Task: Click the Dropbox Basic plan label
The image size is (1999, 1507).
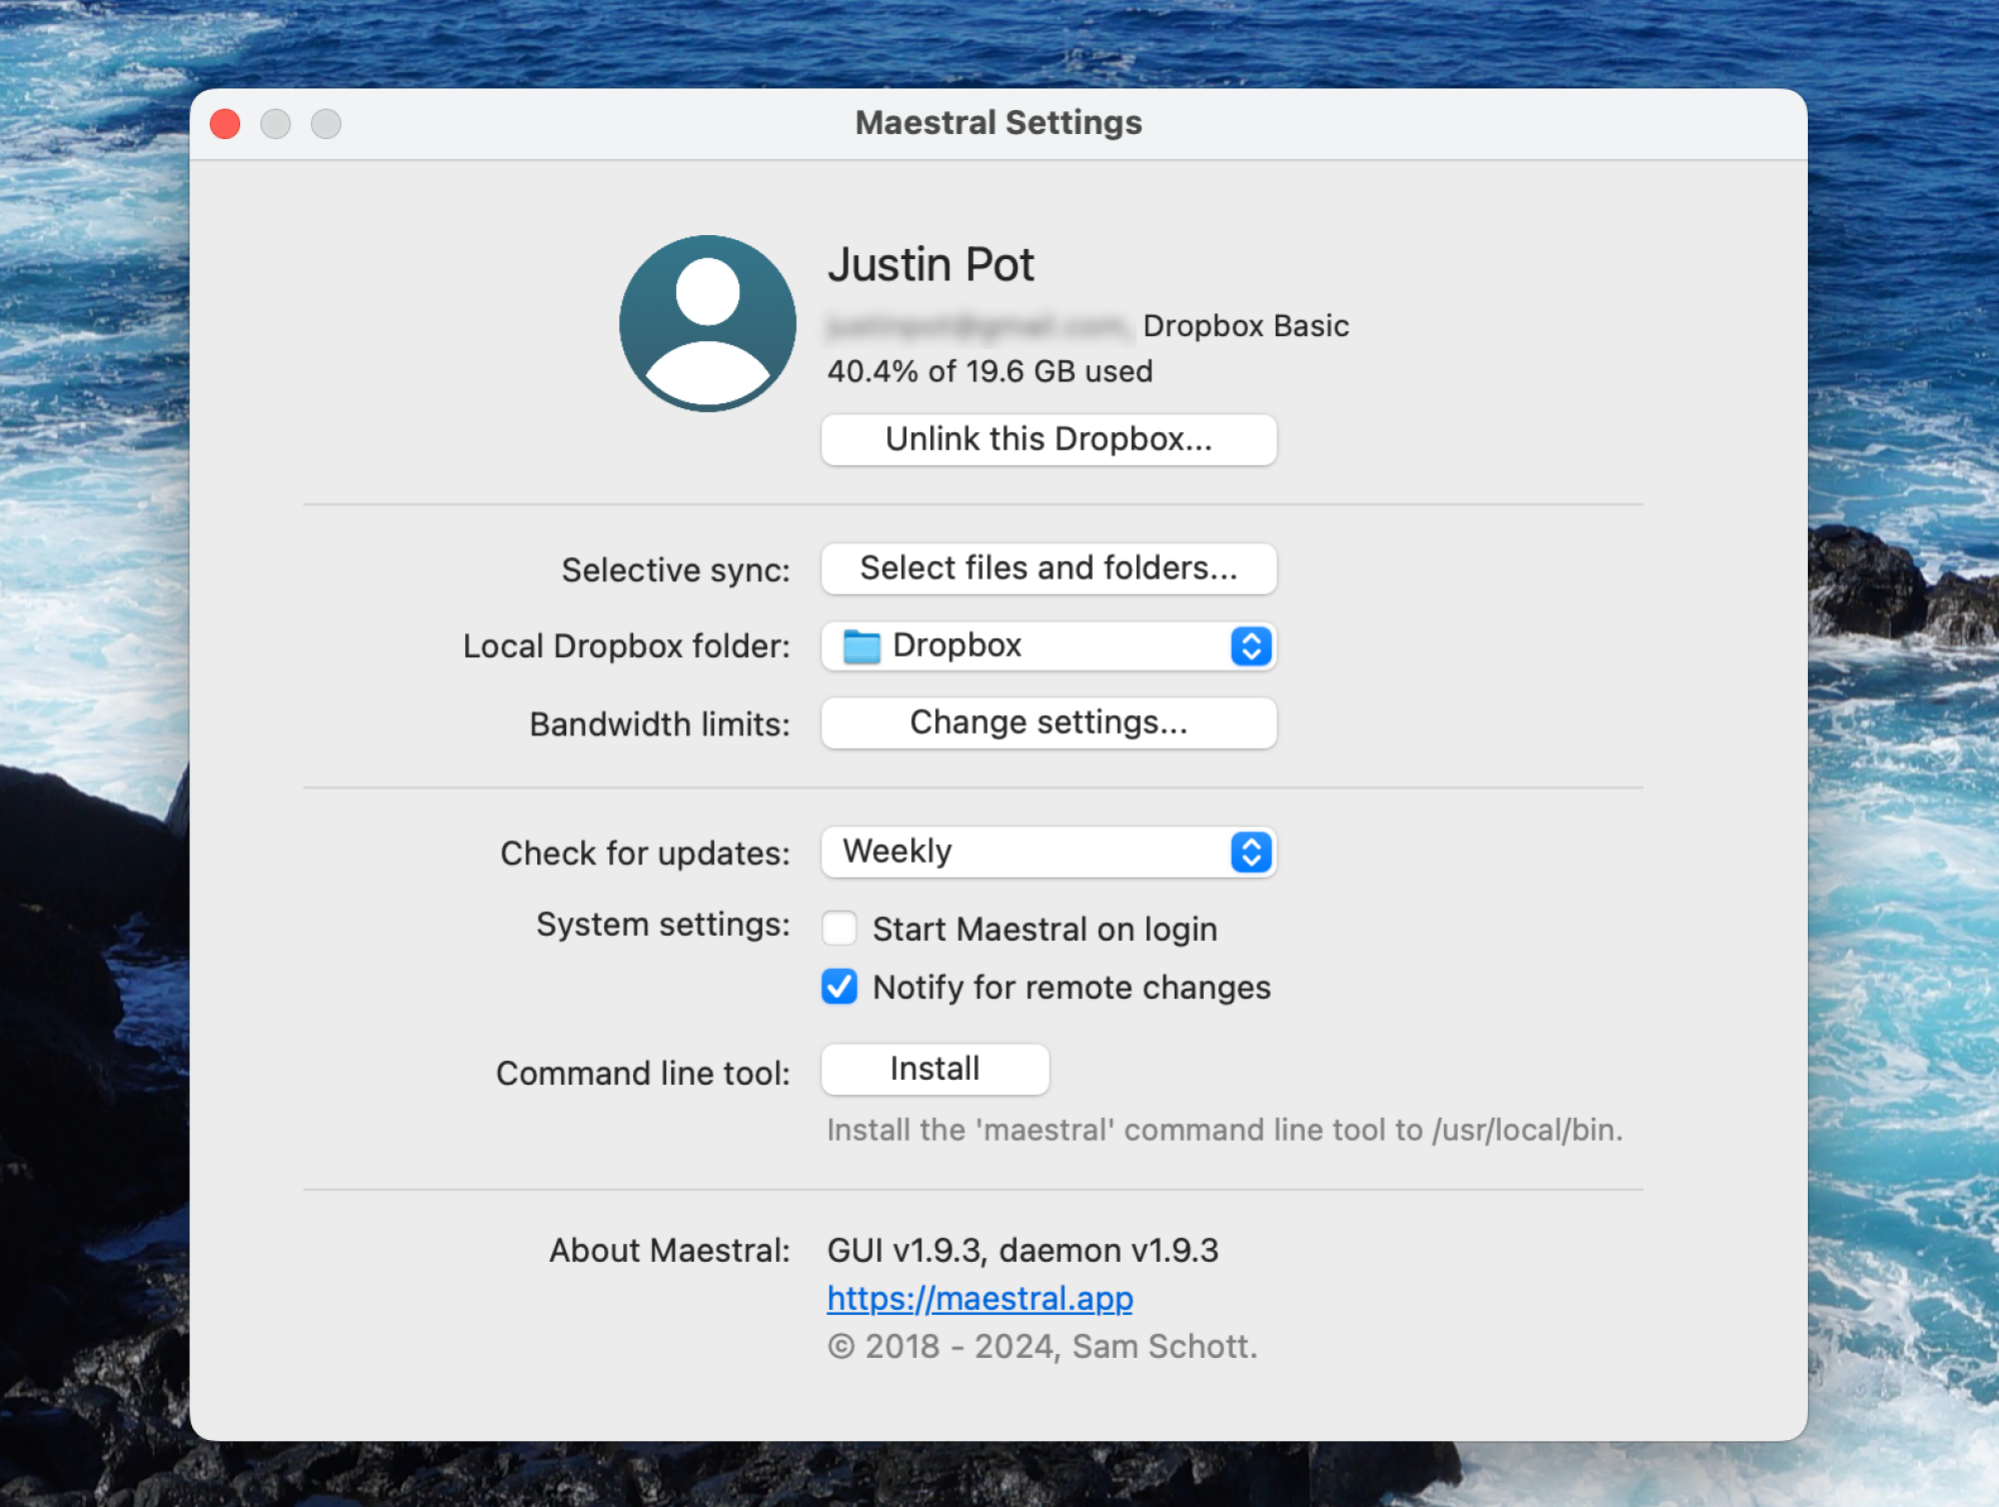Action: coord(1246,326)
